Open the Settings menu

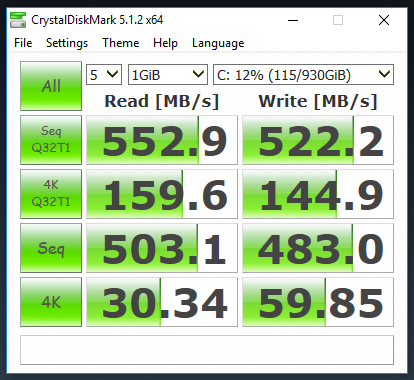(x=67, y=43)
